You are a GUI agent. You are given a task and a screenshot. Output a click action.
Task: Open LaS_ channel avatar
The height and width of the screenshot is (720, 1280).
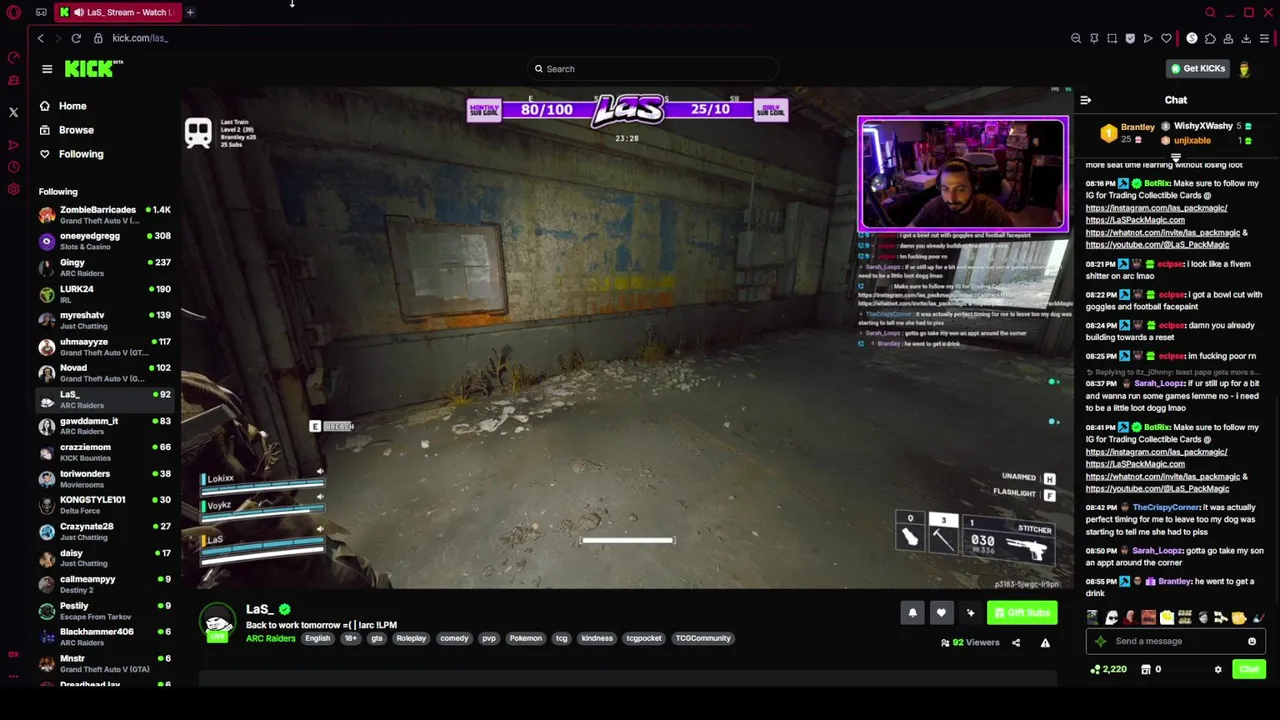point(218,623)
